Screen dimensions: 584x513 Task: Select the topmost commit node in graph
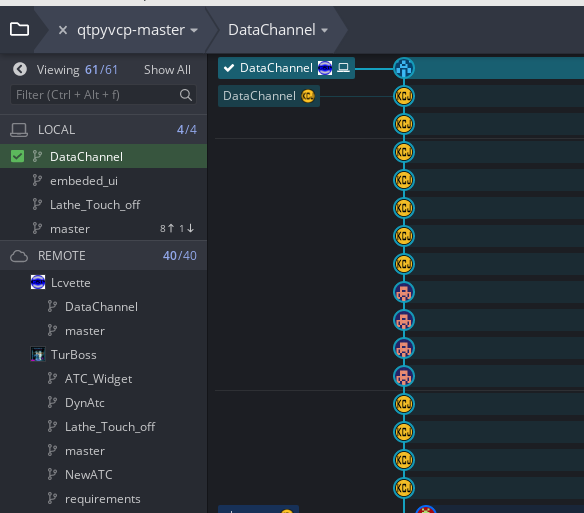(x=404, y=68)
